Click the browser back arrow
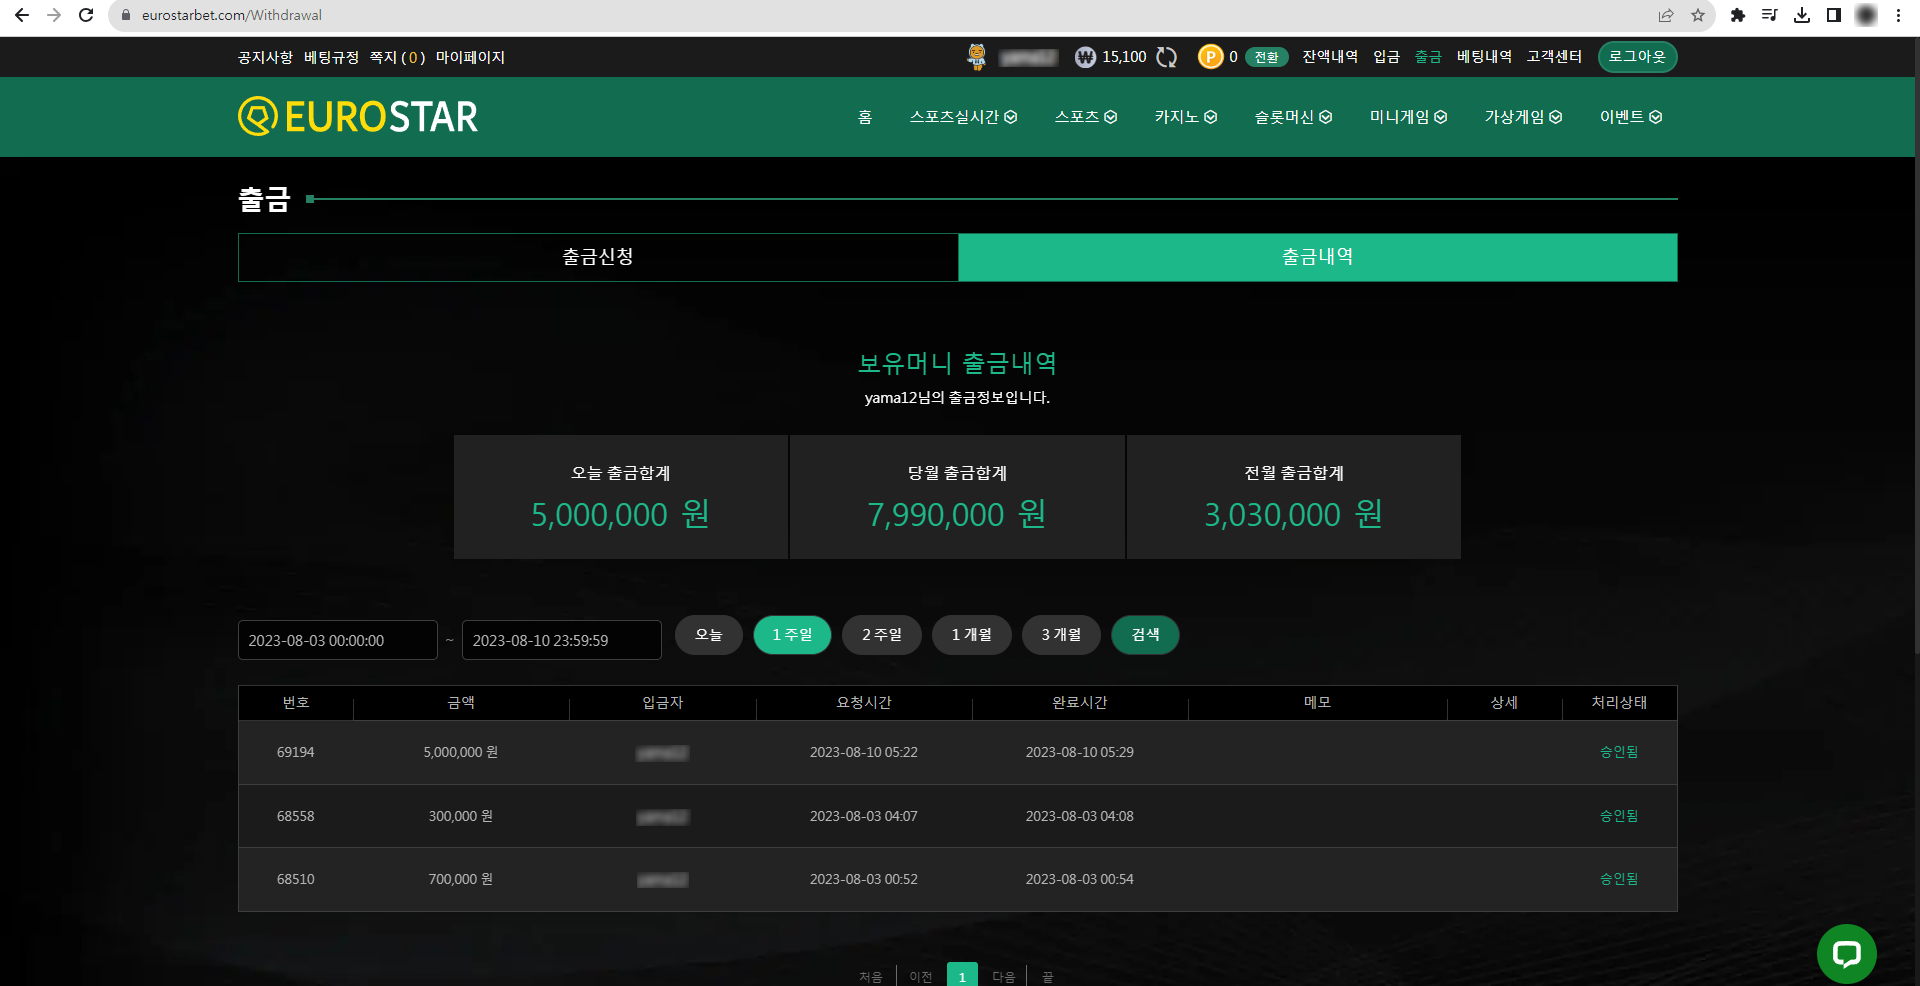This screenshot has width=1920, height=986. tap(22, 15)
